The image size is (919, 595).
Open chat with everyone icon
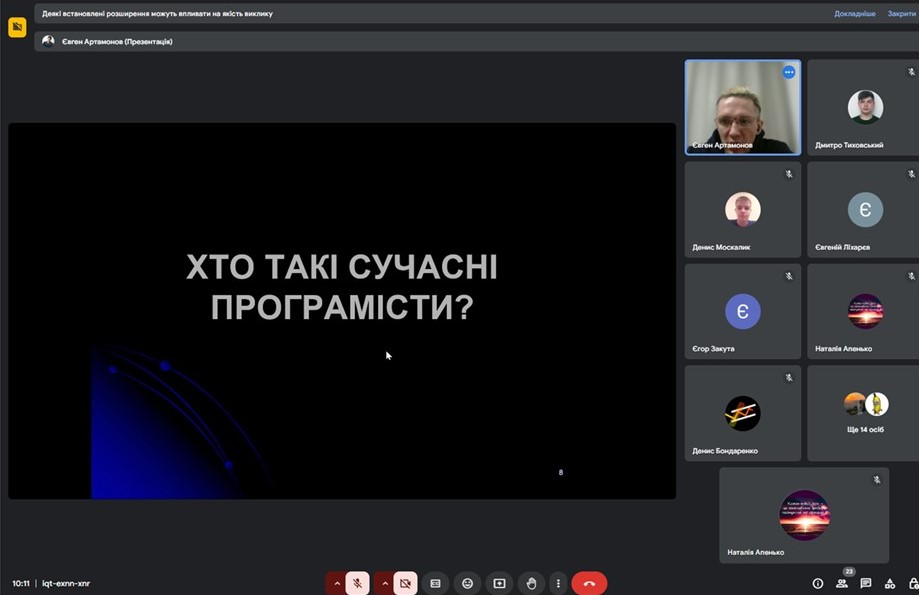866,583
